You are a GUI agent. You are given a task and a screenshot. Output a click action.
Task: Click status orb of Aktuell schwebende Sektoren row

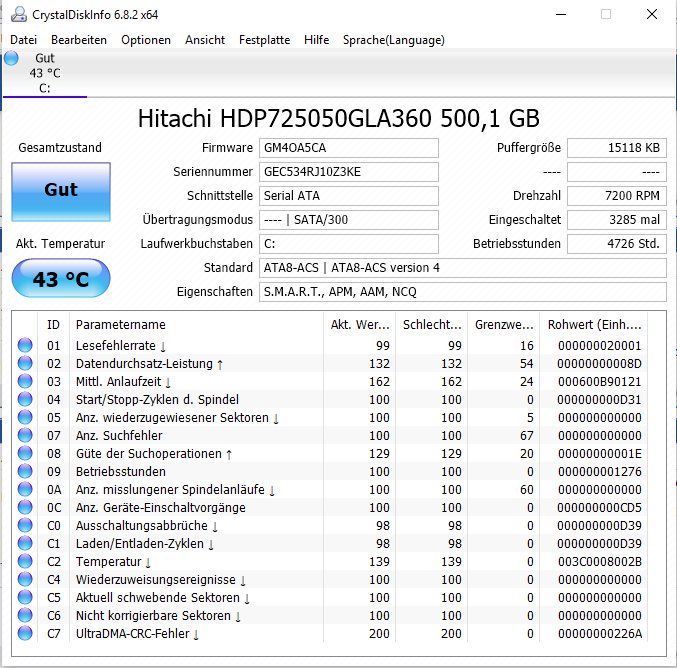(x=25, y=597)
